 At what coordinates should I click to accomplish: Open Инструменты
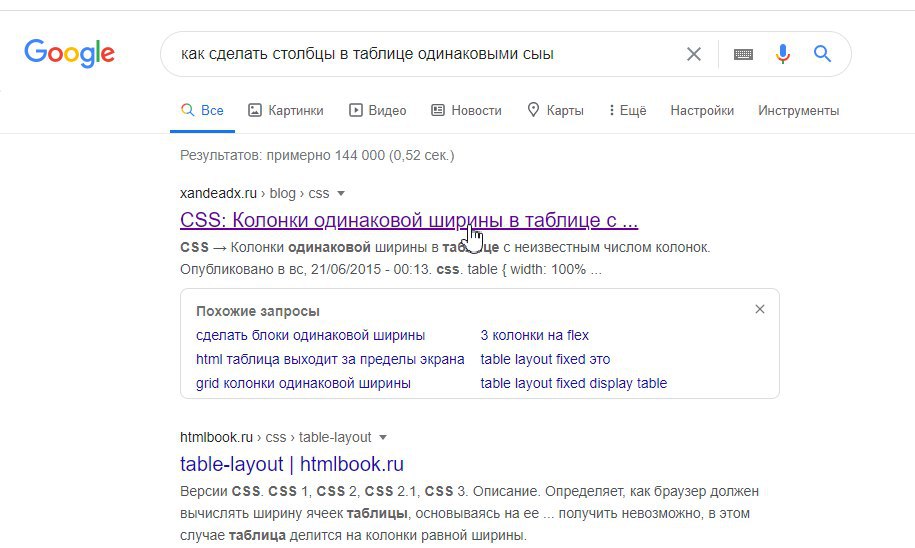pos(798,110)
